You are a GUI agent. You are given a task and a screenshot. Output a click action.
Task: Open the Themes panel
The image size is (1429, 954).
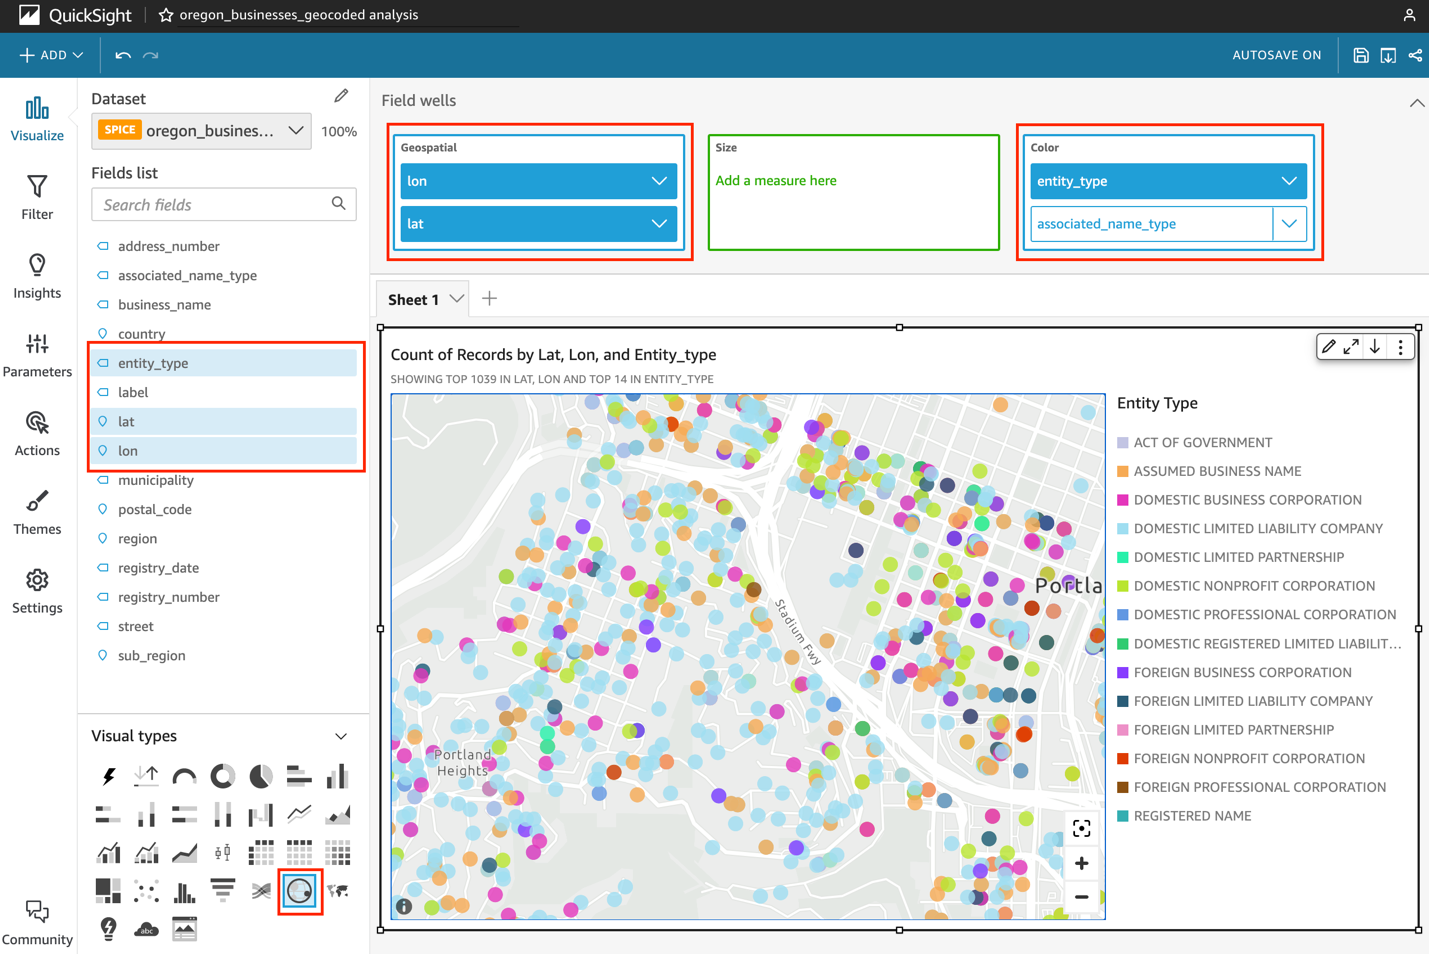[x=37, y=510]
